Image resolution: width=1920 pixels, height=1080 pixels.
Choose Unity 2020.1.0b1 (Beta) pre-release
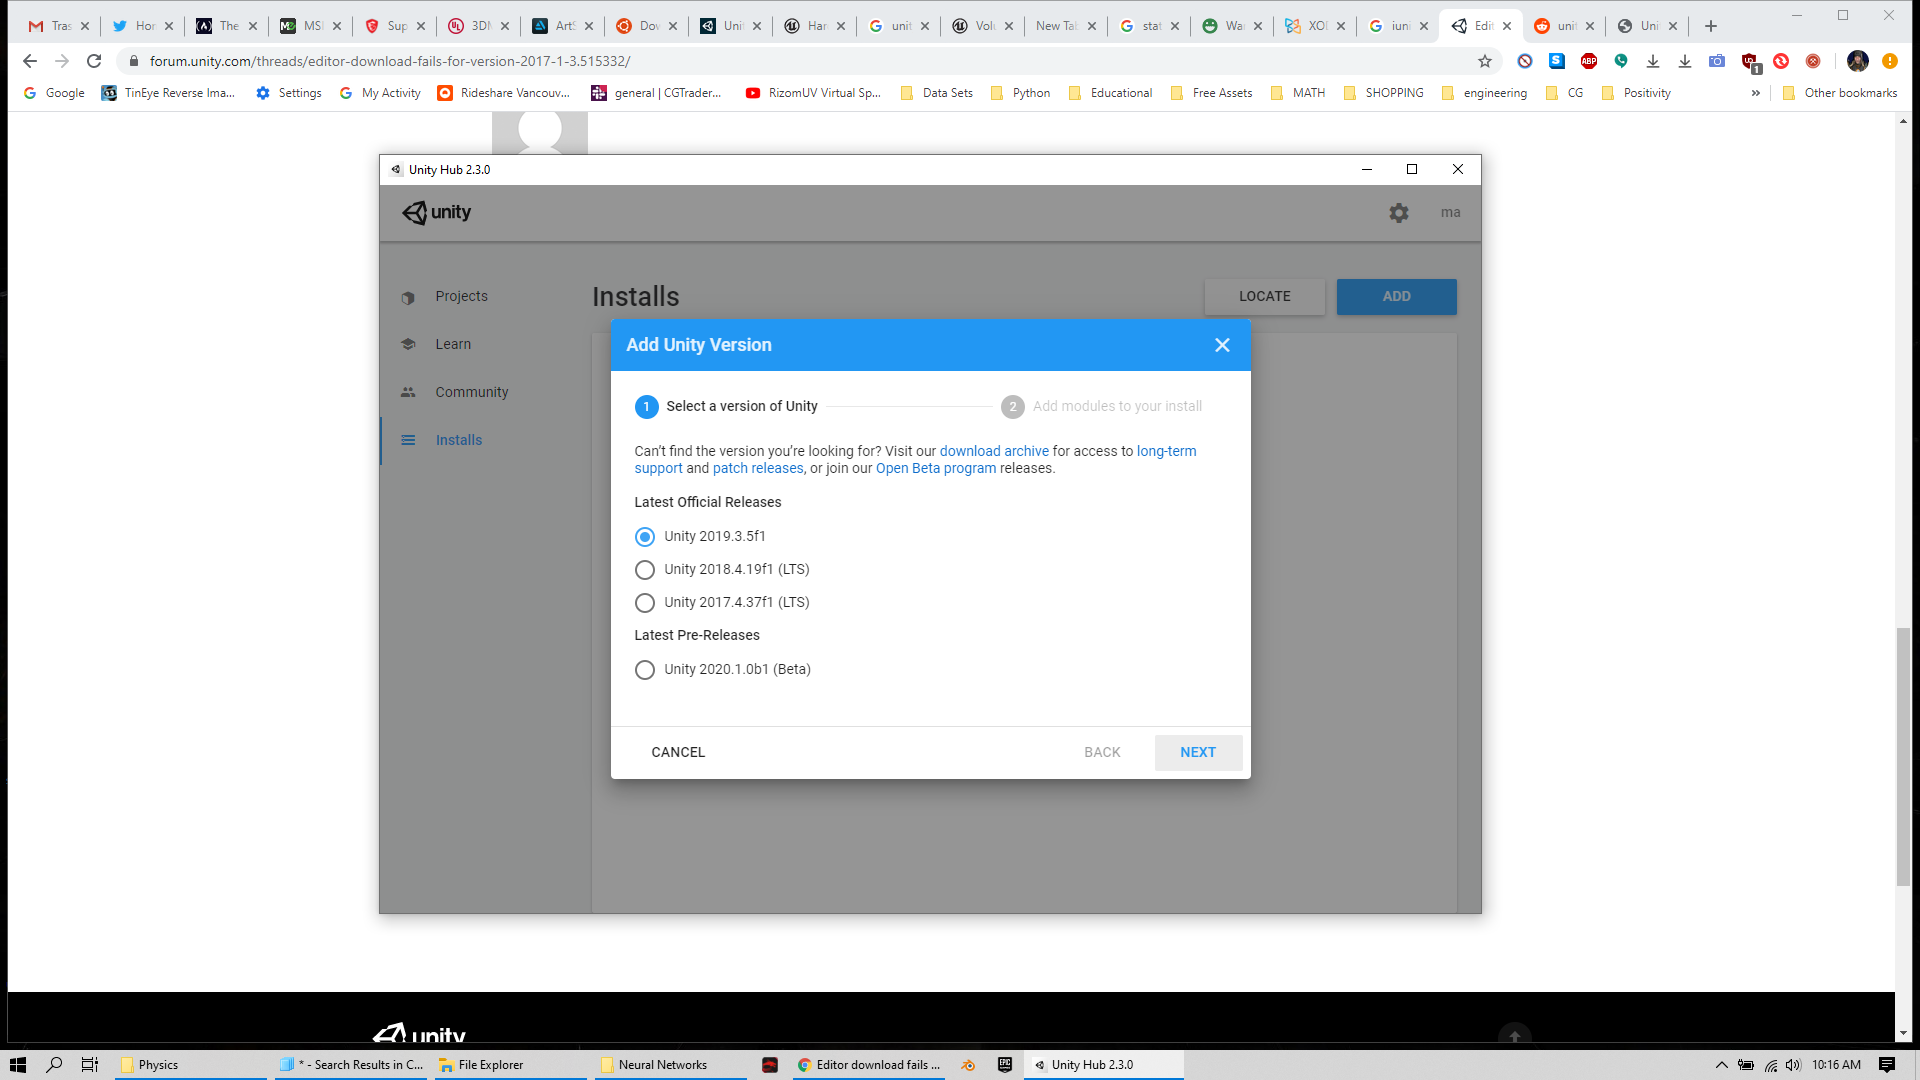click(645, 670)
